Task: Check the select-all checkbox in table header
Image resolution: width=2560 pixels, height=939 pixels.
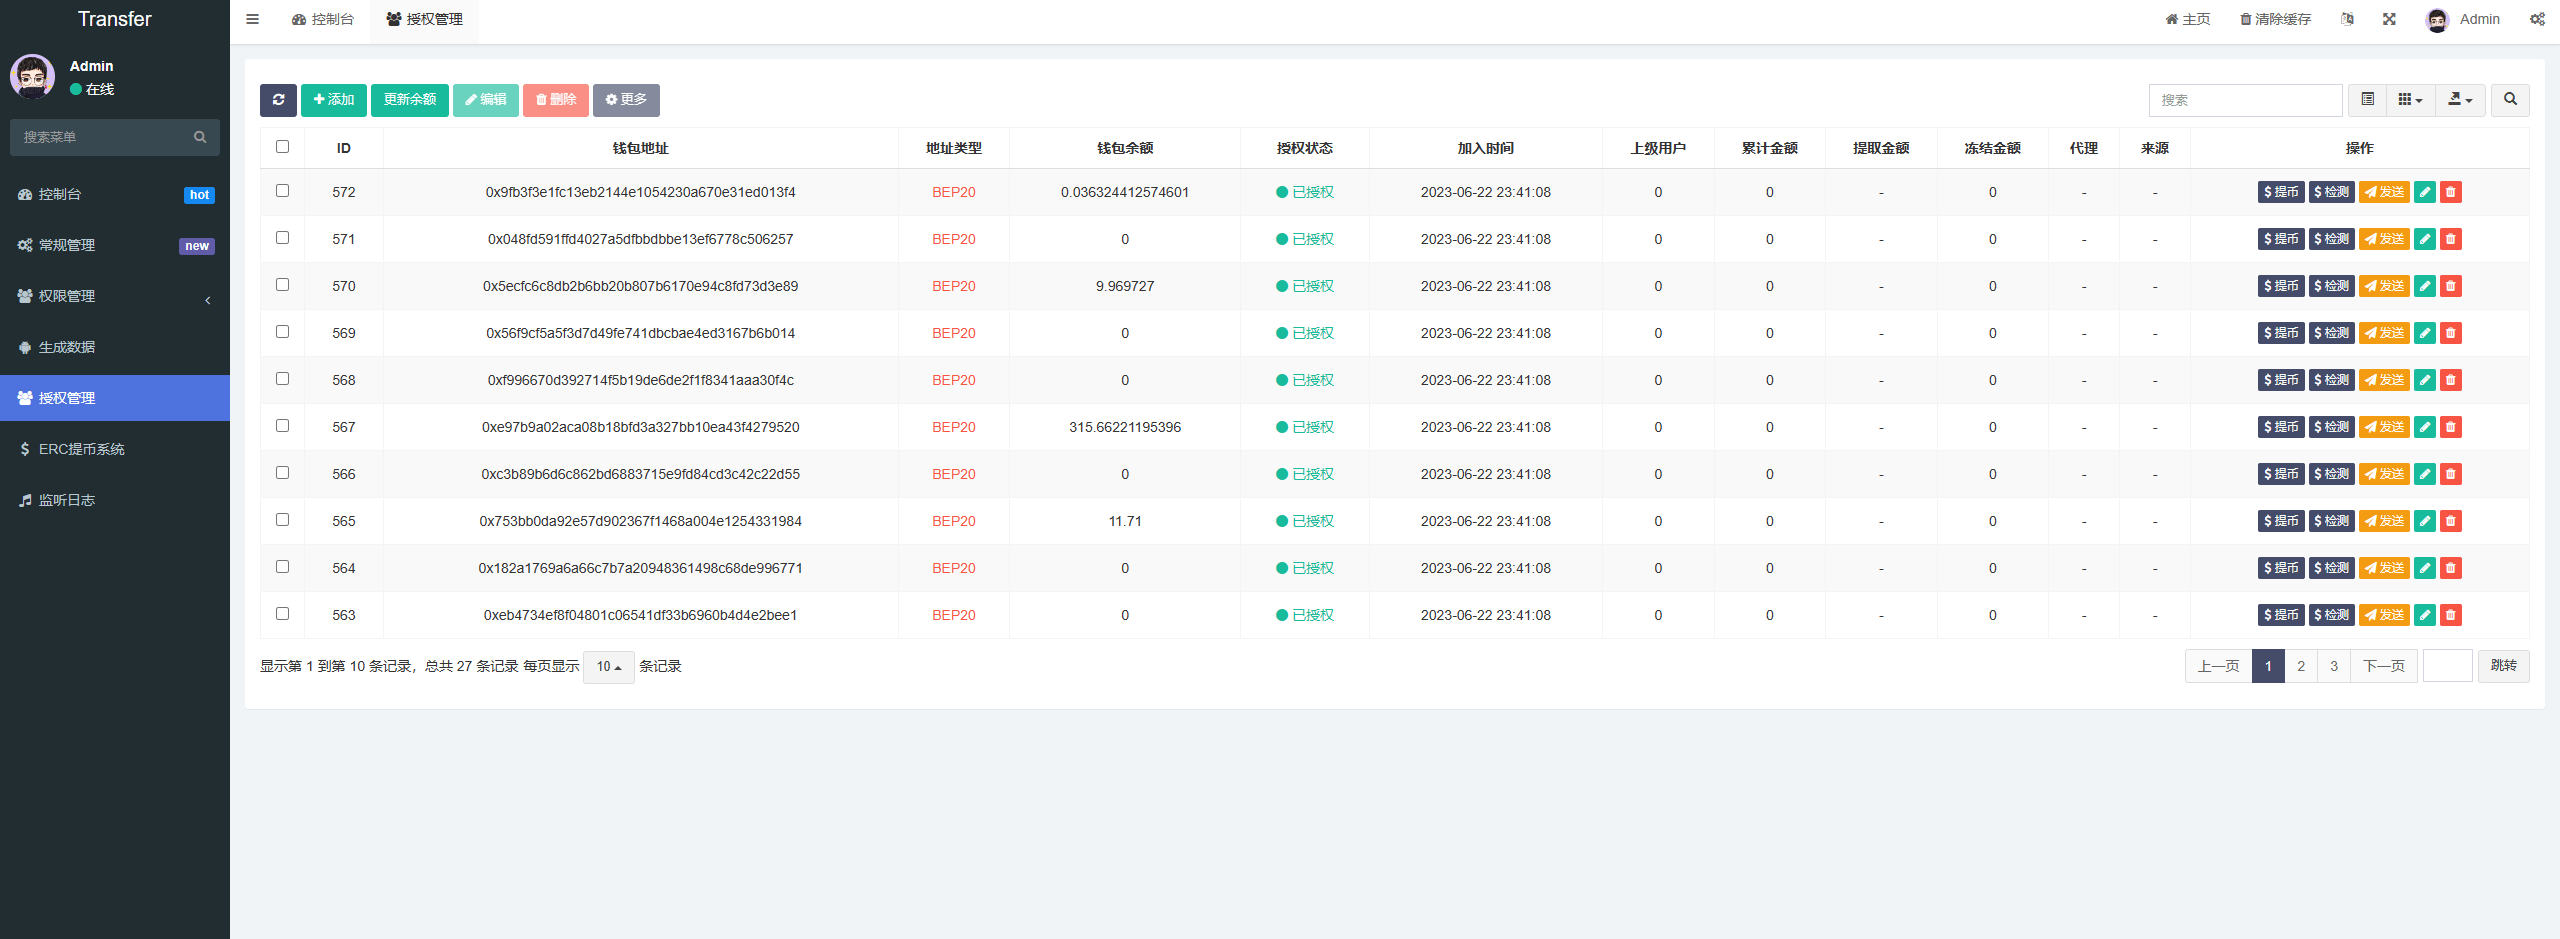Action: 282,147
